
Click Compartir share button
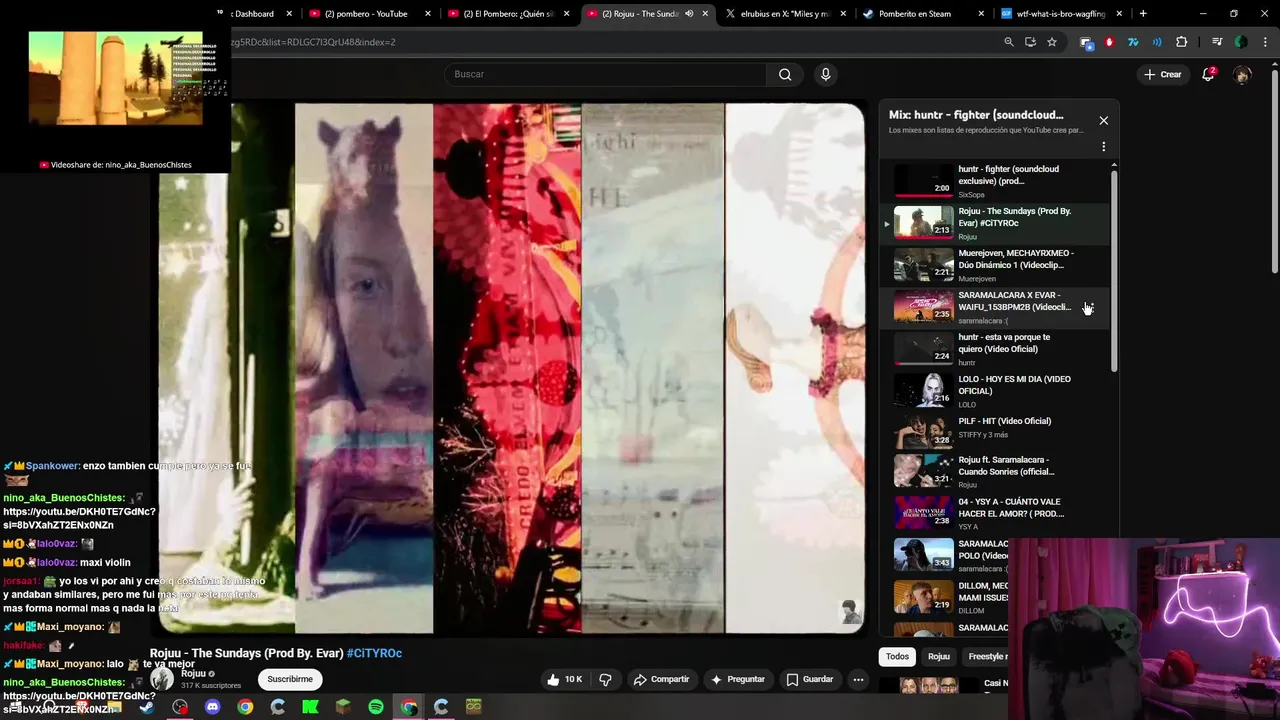[661, 679]
